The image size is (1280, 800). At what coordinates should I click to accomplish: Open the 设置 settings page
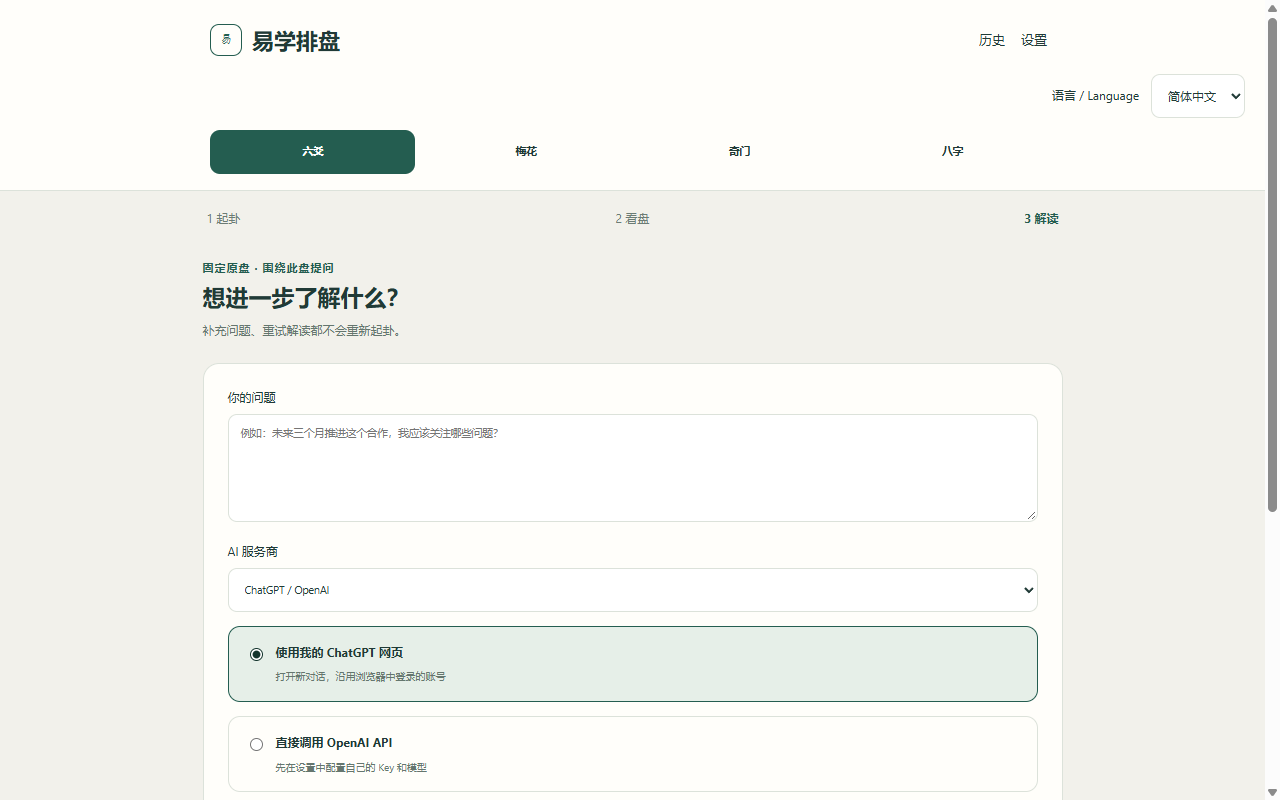[x=1034, y=40]
